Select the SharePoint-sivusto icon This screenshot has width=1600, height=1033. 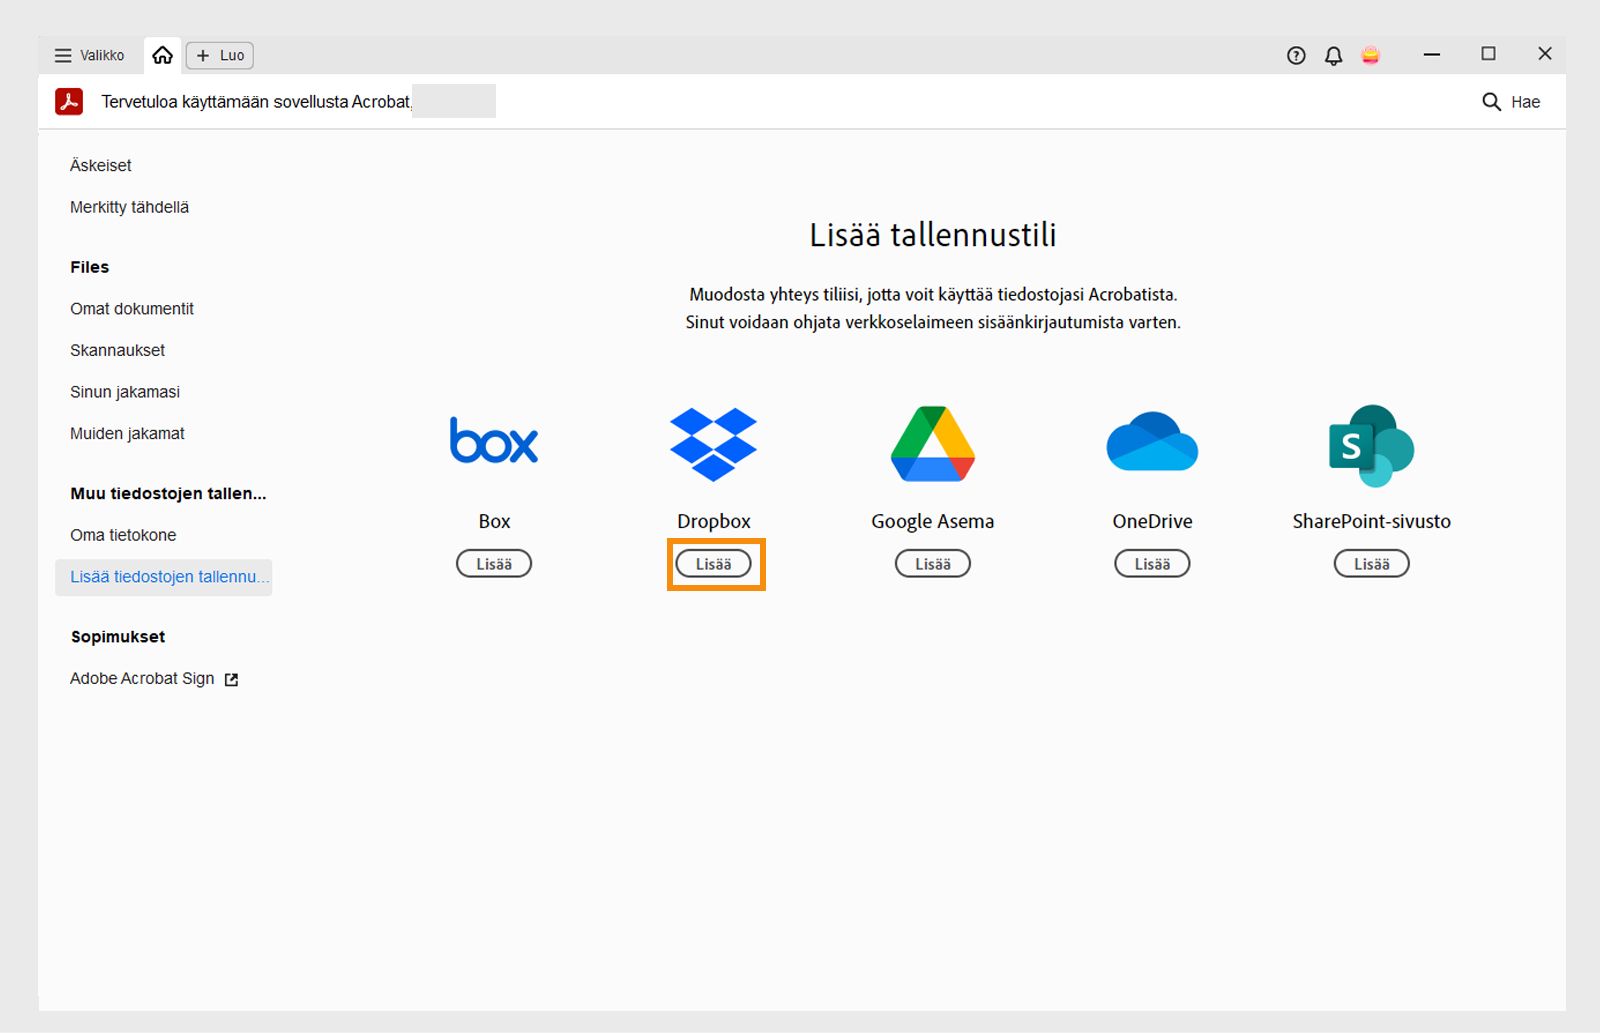1371,444
